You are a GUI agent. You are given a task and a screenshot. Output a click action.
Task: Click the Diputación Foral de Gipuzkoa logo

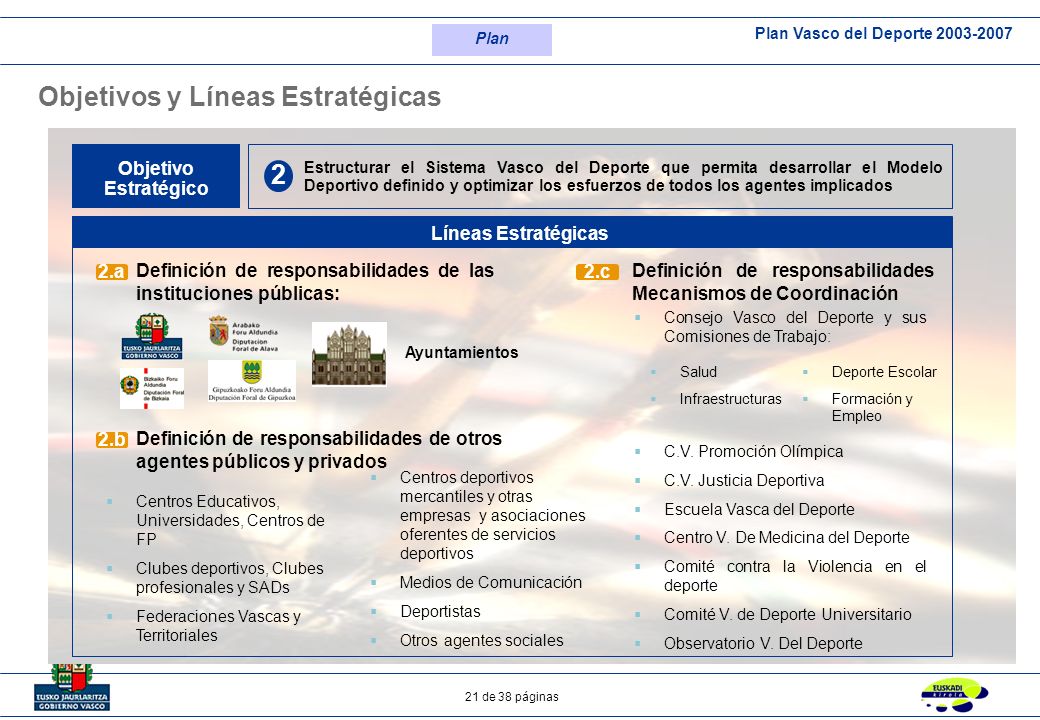tap(252, 381)
